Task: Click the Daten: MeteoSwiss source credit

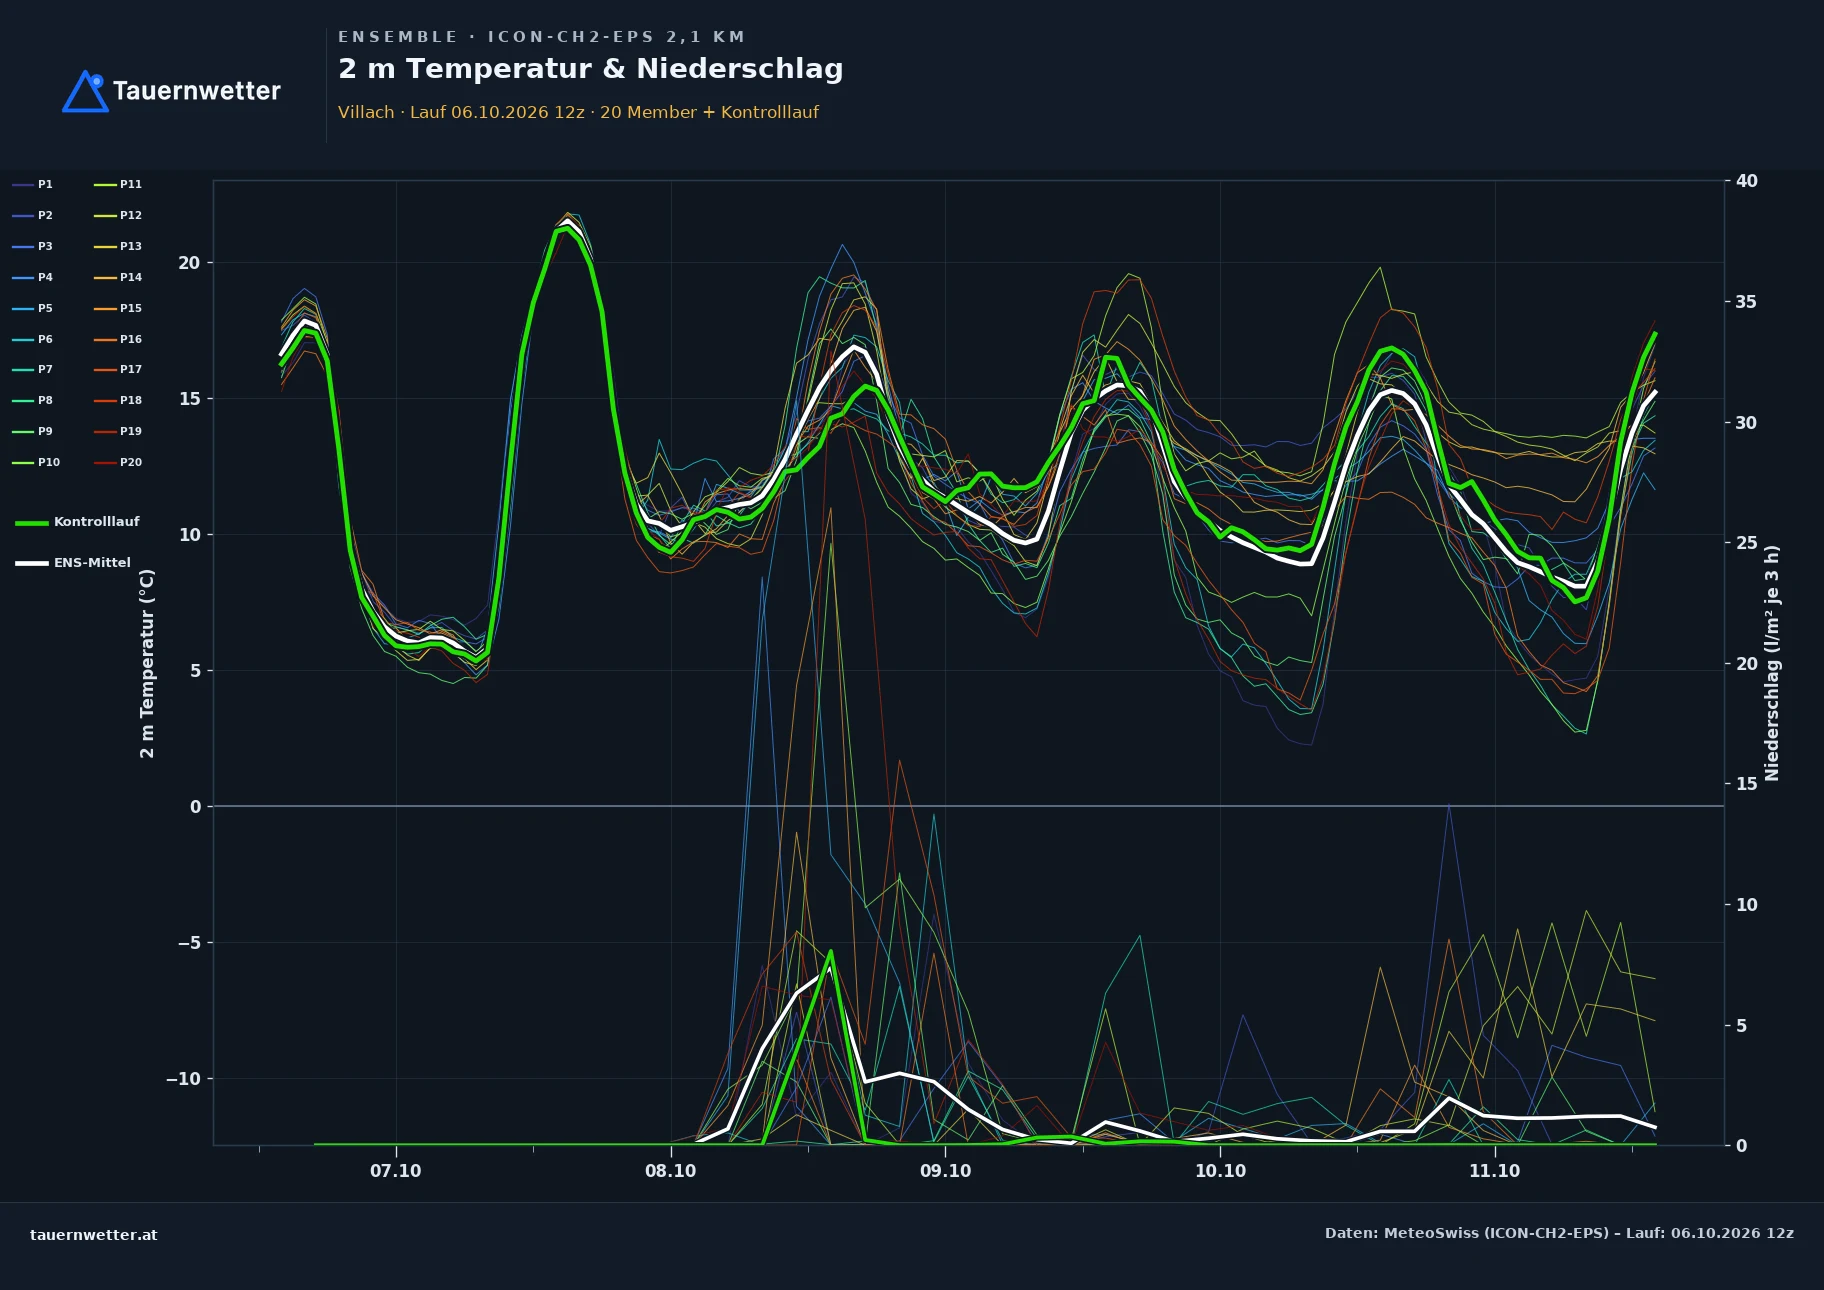Action: [1559, 1233]
